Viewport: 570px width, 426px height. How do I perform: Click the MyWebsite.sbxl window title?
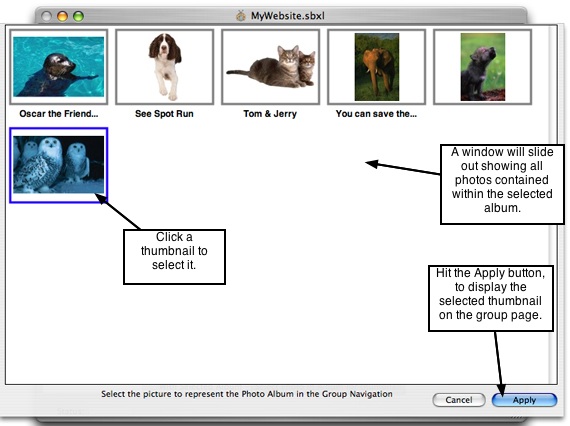288,16
